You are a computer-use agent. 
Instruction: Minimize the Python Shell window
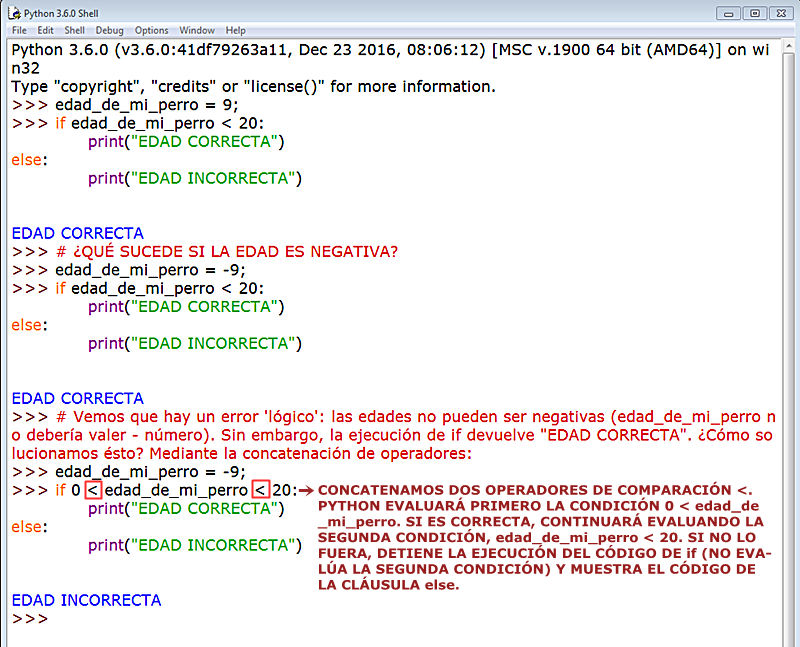pos(729,13)
